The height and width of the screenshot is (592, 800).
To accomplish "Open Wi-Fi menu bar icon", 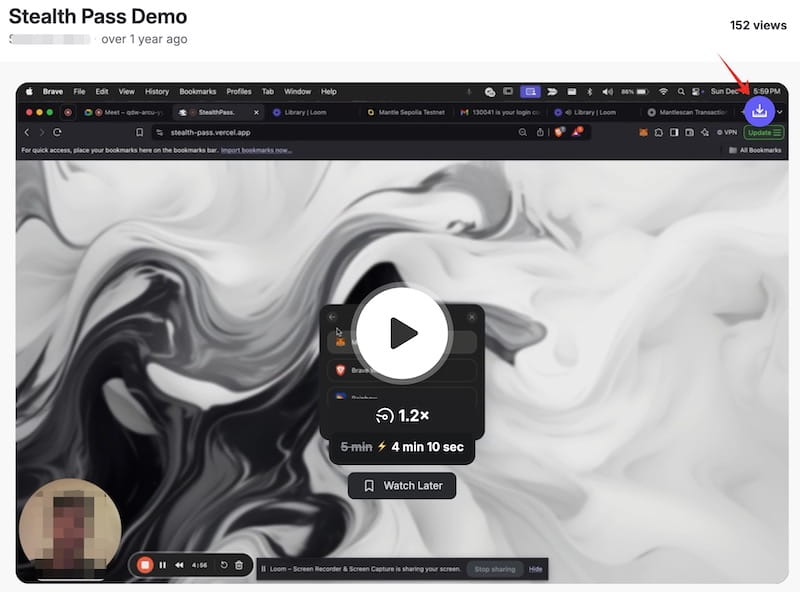I will 663,92.
